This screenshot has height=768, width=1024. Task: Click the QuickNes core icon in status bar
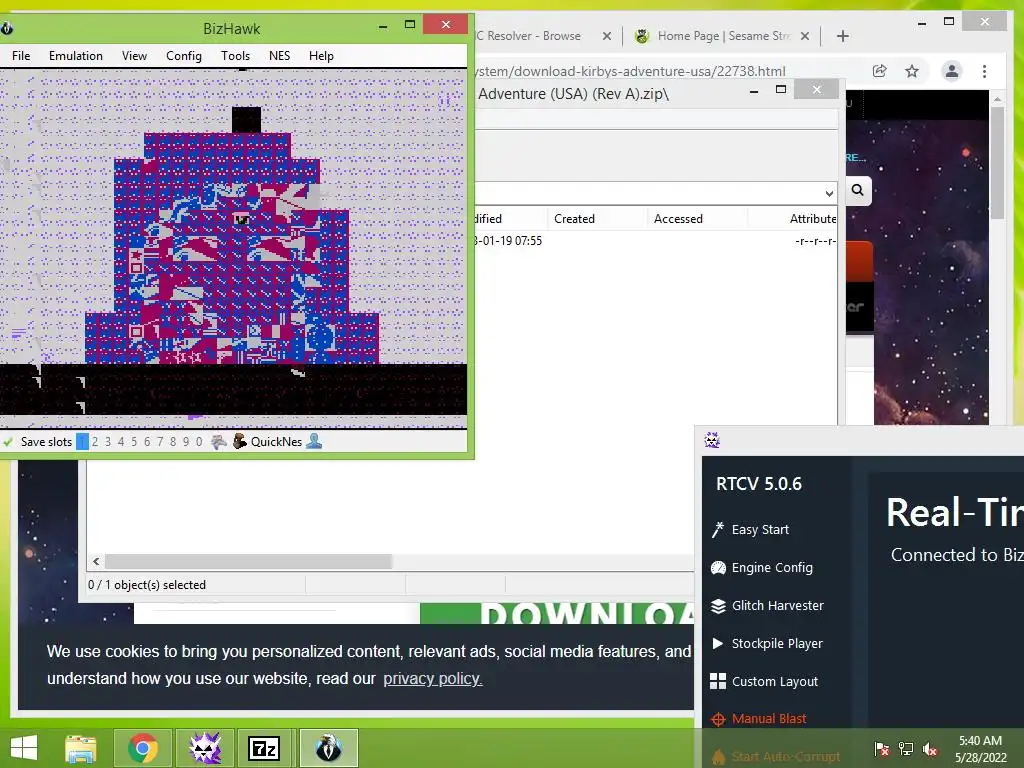[240, 441]
